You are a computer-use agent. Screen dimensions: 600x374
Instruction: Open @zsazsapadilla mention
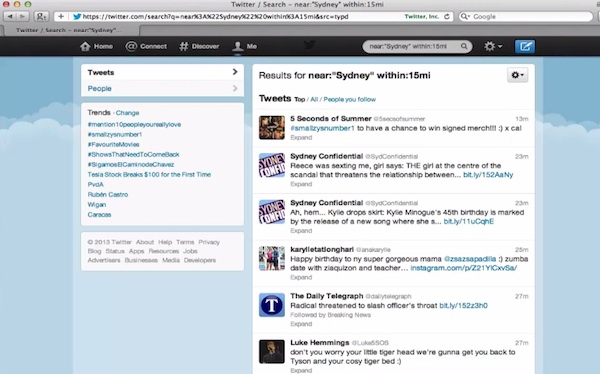(x=470, y=259)
